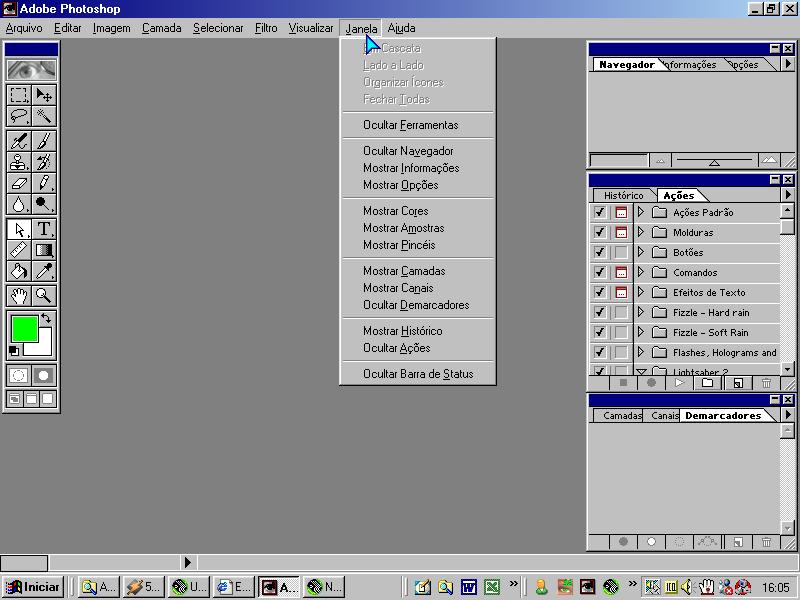Select the Zoom magnifier tool

point(44,295)
